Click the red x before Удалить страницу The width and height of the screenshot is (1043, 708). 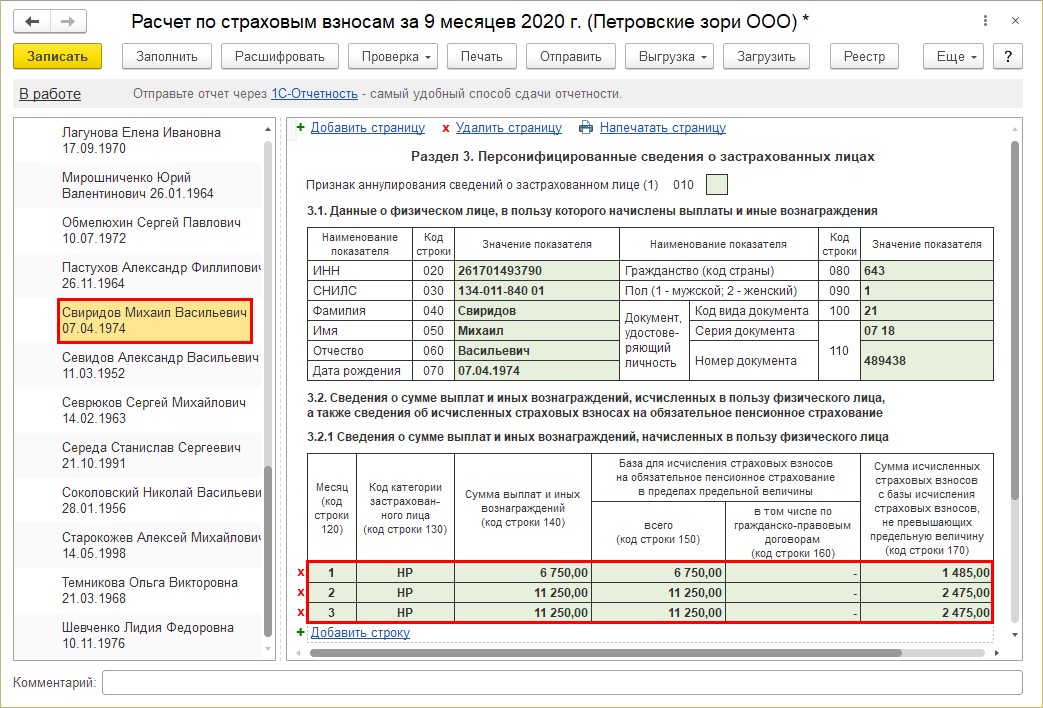tap(446, 128)
